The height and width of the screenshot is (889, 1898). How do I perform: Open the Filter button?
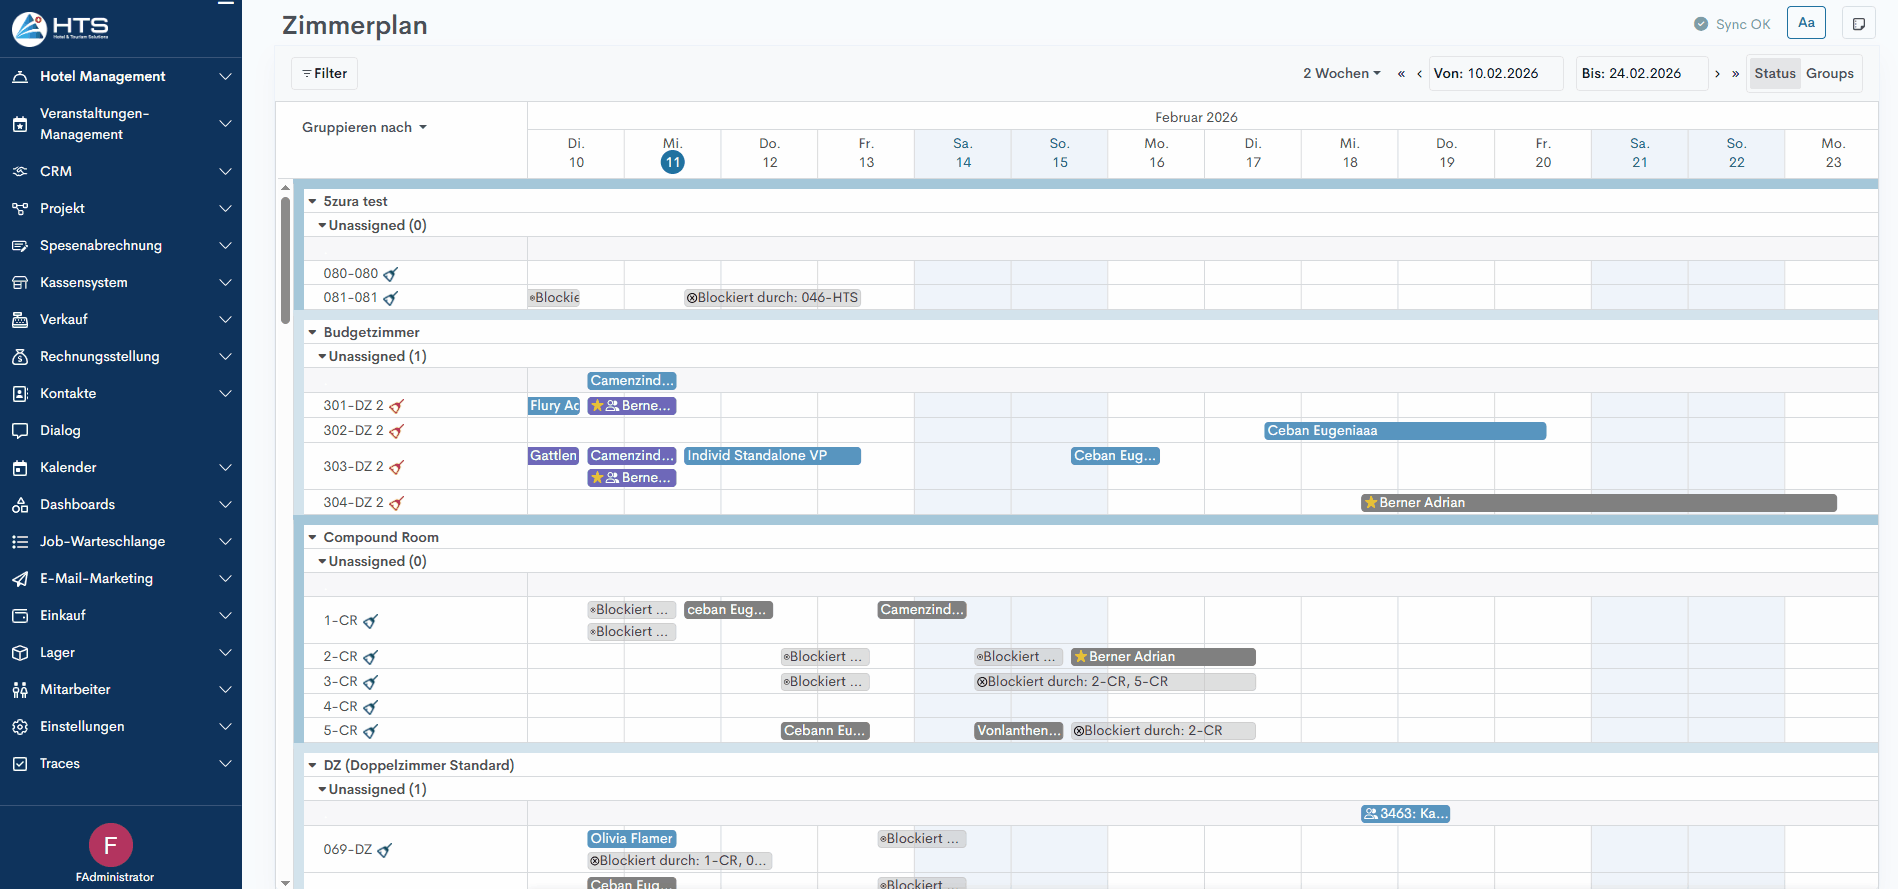coord(325,74)
